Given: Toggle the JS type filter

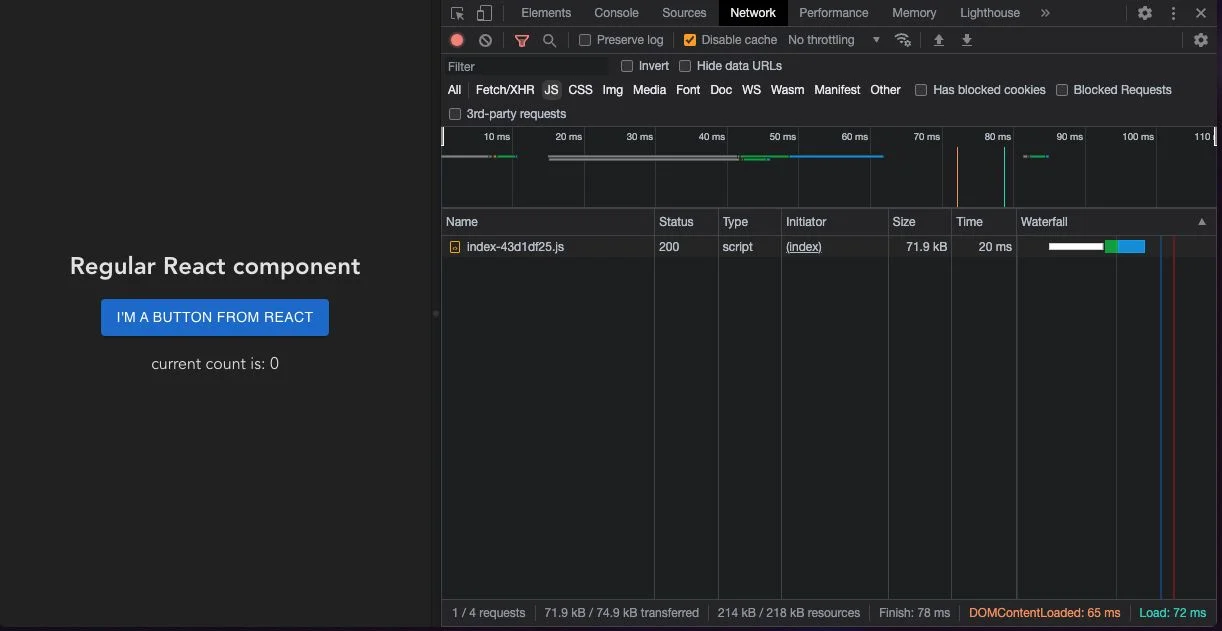Looking at the screenshot, I should (551, 90).
